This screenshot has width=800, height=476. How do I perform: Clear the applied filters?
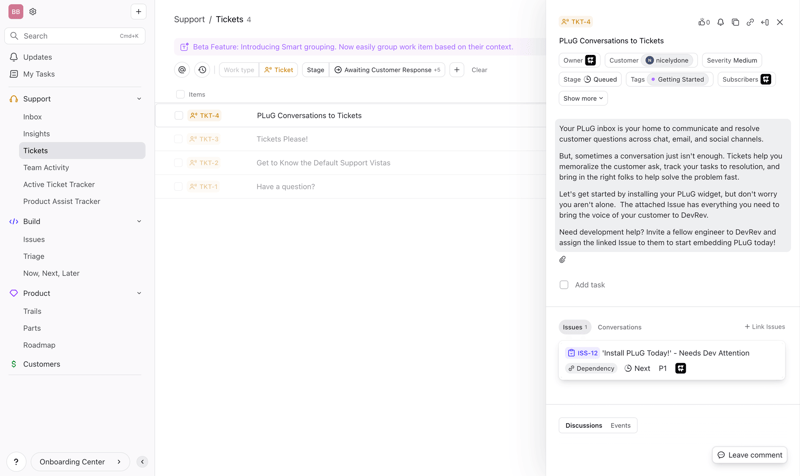point(479,70)
